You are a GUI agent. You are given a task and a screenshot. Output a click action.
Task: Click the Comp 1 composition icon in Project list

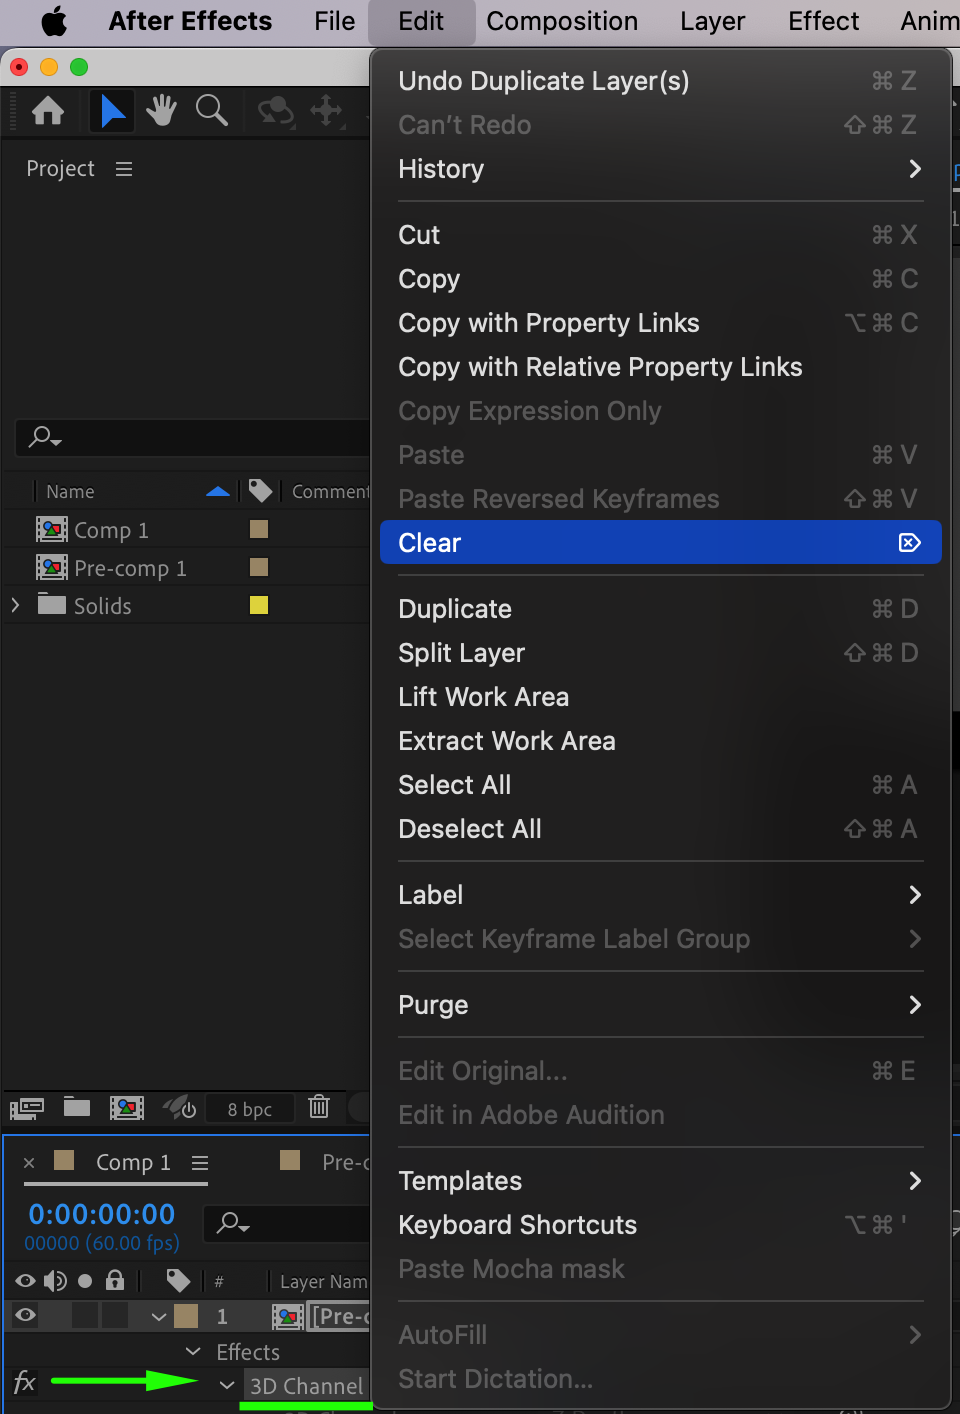(52, 529)
